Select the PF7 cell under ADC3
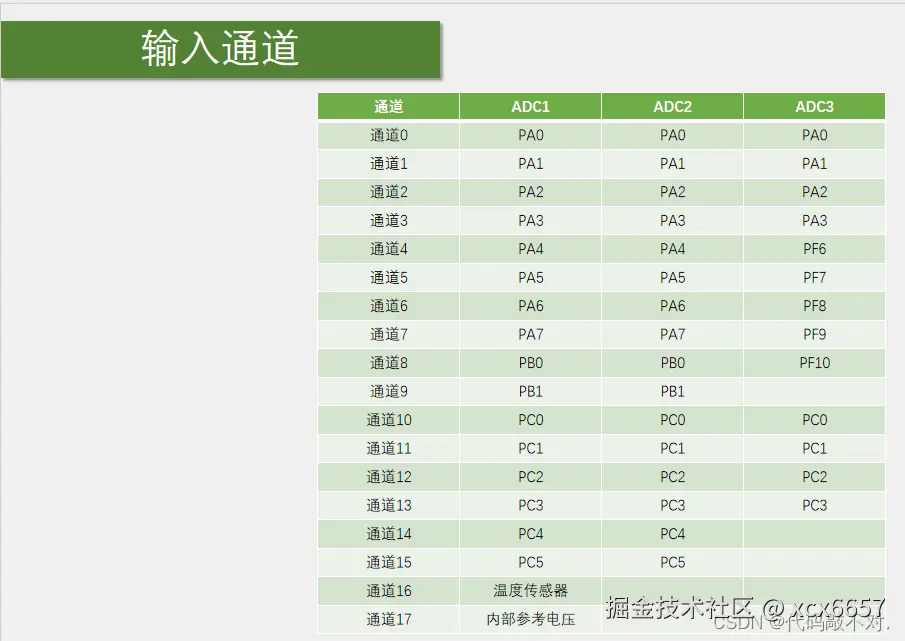 pos(814,278)
